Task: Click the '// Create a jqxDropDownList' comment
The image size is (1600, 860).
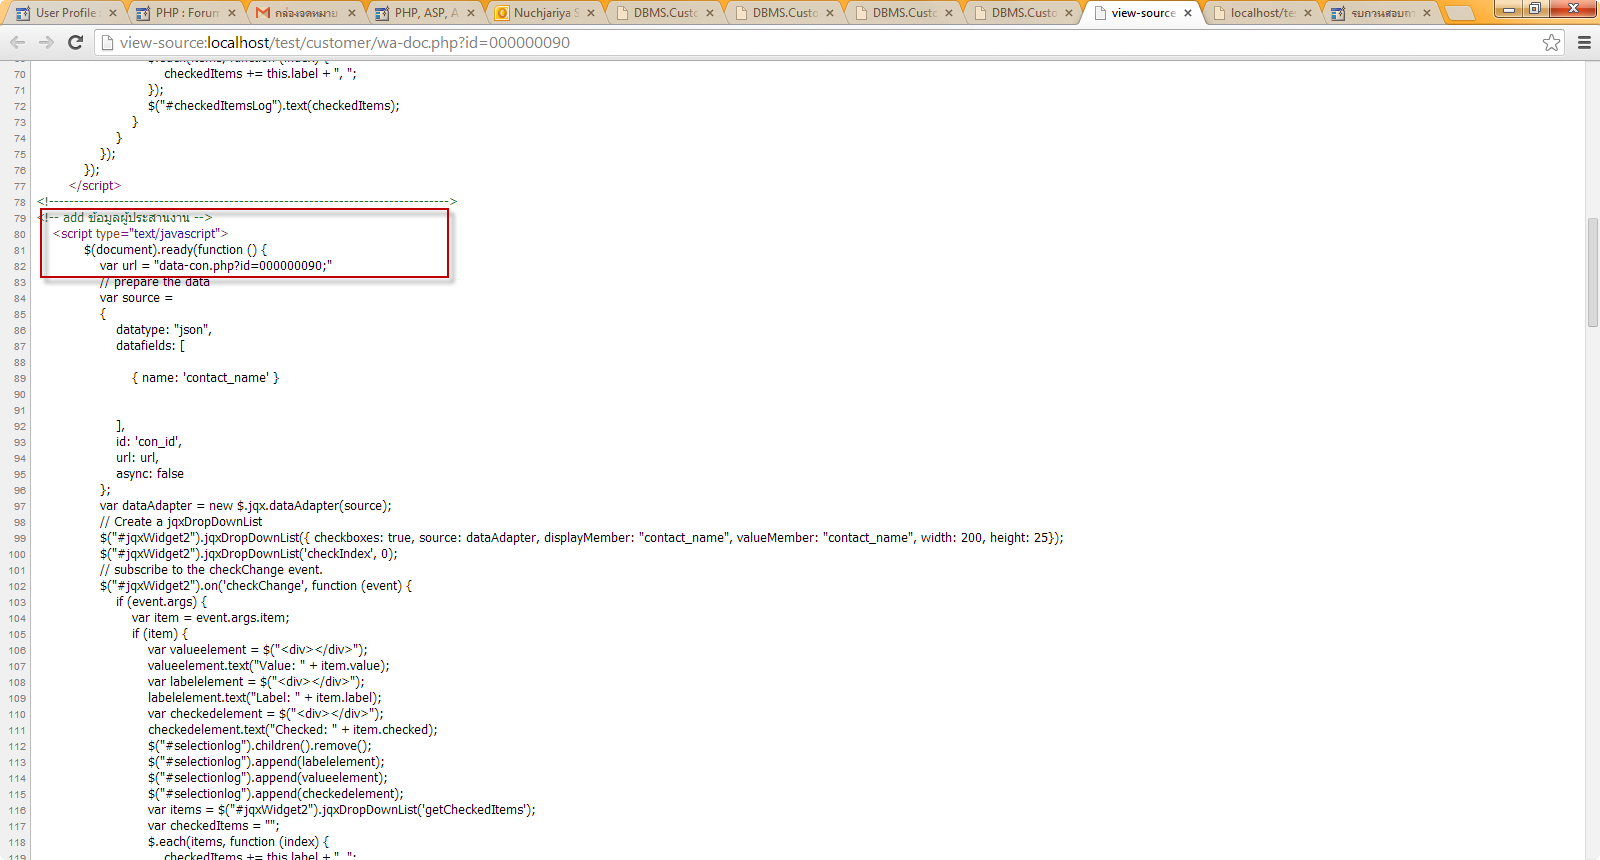Action: (x=181, y=522)
